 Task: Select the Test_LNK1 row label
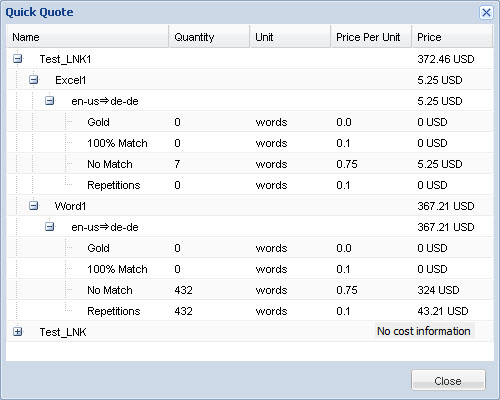pos(65,59)
